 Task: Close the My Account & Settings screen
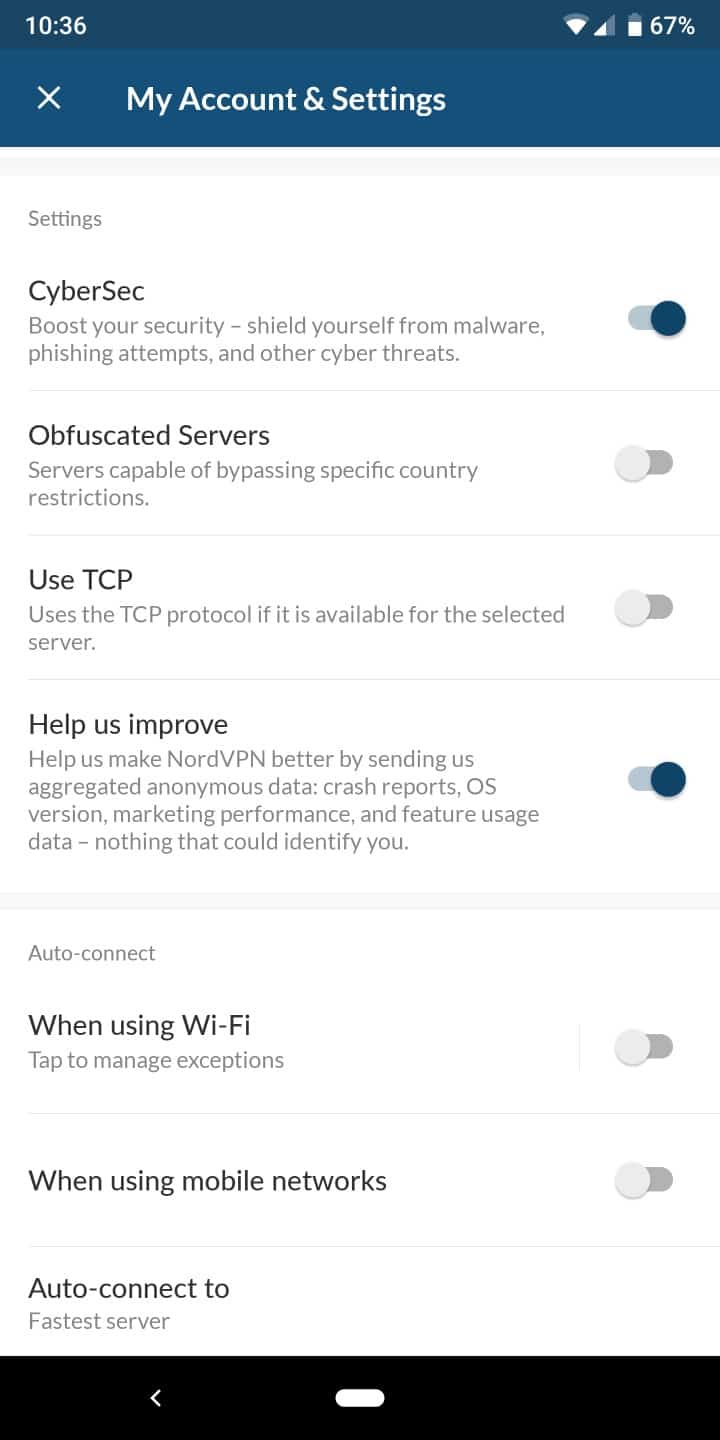49,98
